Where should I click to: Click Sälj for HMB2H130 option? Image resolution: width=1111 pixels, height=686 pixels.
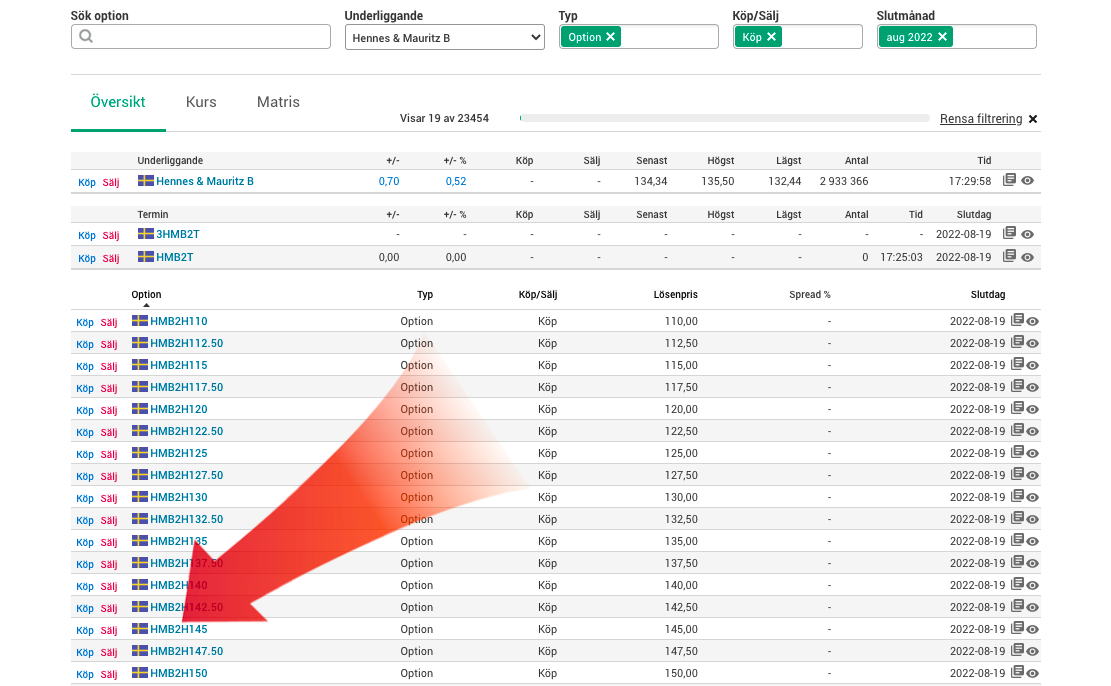tap(109, 498)
